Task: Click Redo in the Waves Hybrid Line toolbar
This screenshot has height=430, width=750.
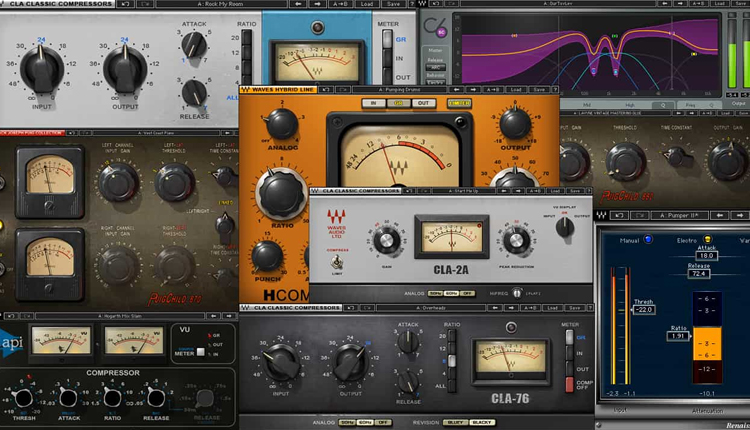Action: (343, 89)
